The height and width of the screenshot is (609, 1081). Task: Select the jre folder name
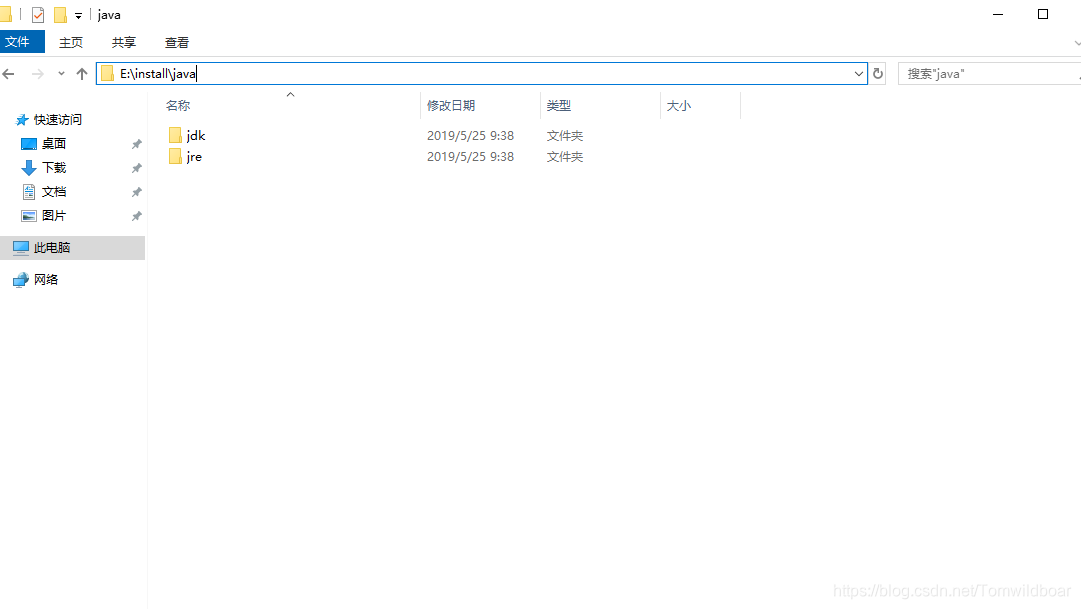point(194,157)
